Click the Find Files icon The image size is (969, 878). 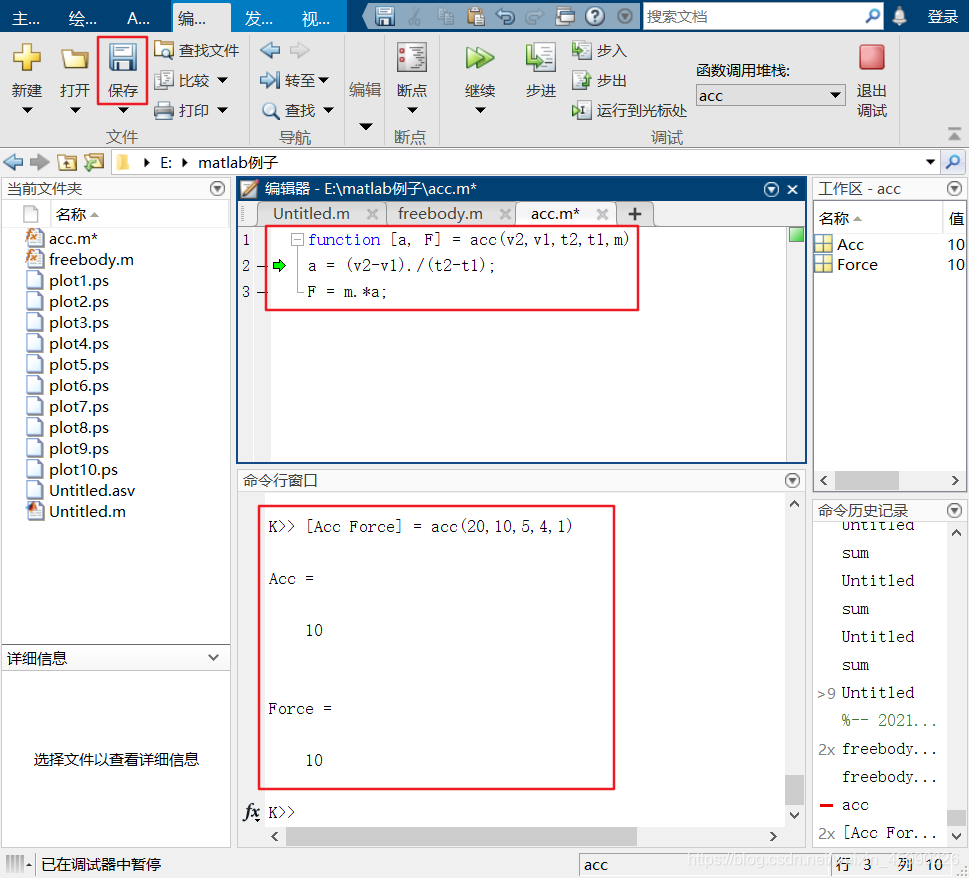click(164, 50)
